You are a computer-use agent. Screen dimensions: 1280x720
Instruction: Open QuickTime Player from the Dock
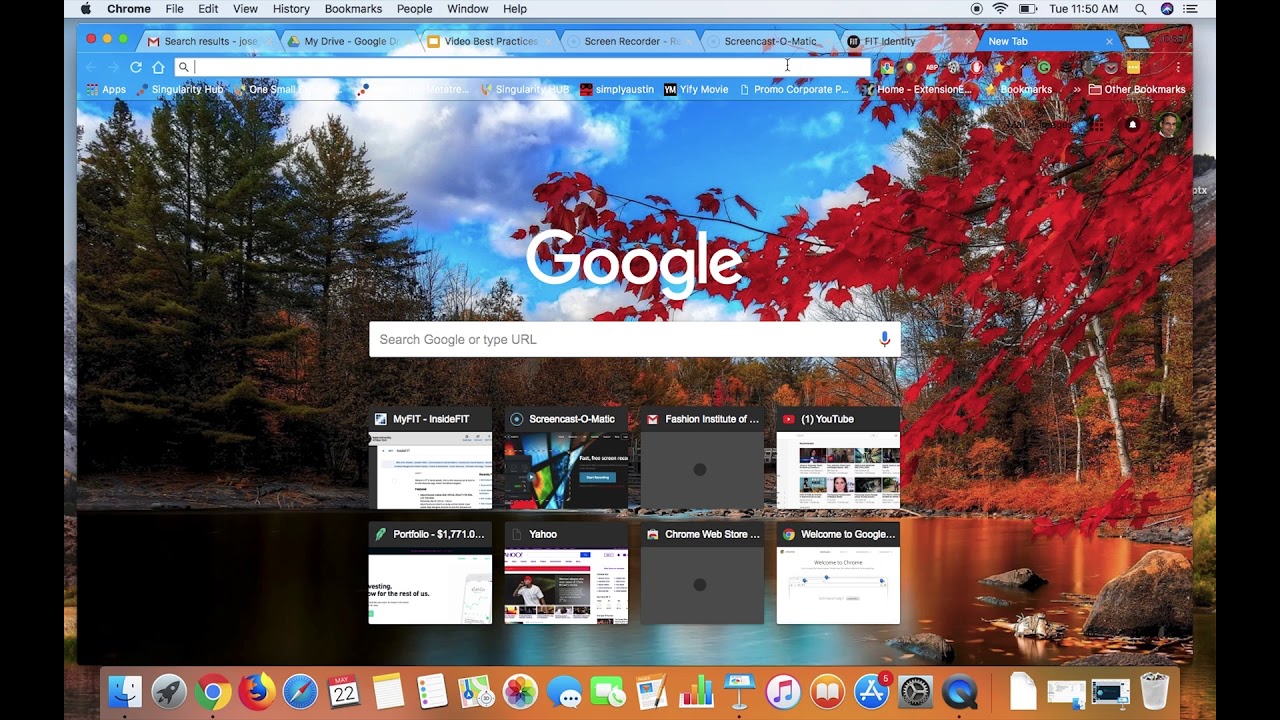tap(959, 691)
